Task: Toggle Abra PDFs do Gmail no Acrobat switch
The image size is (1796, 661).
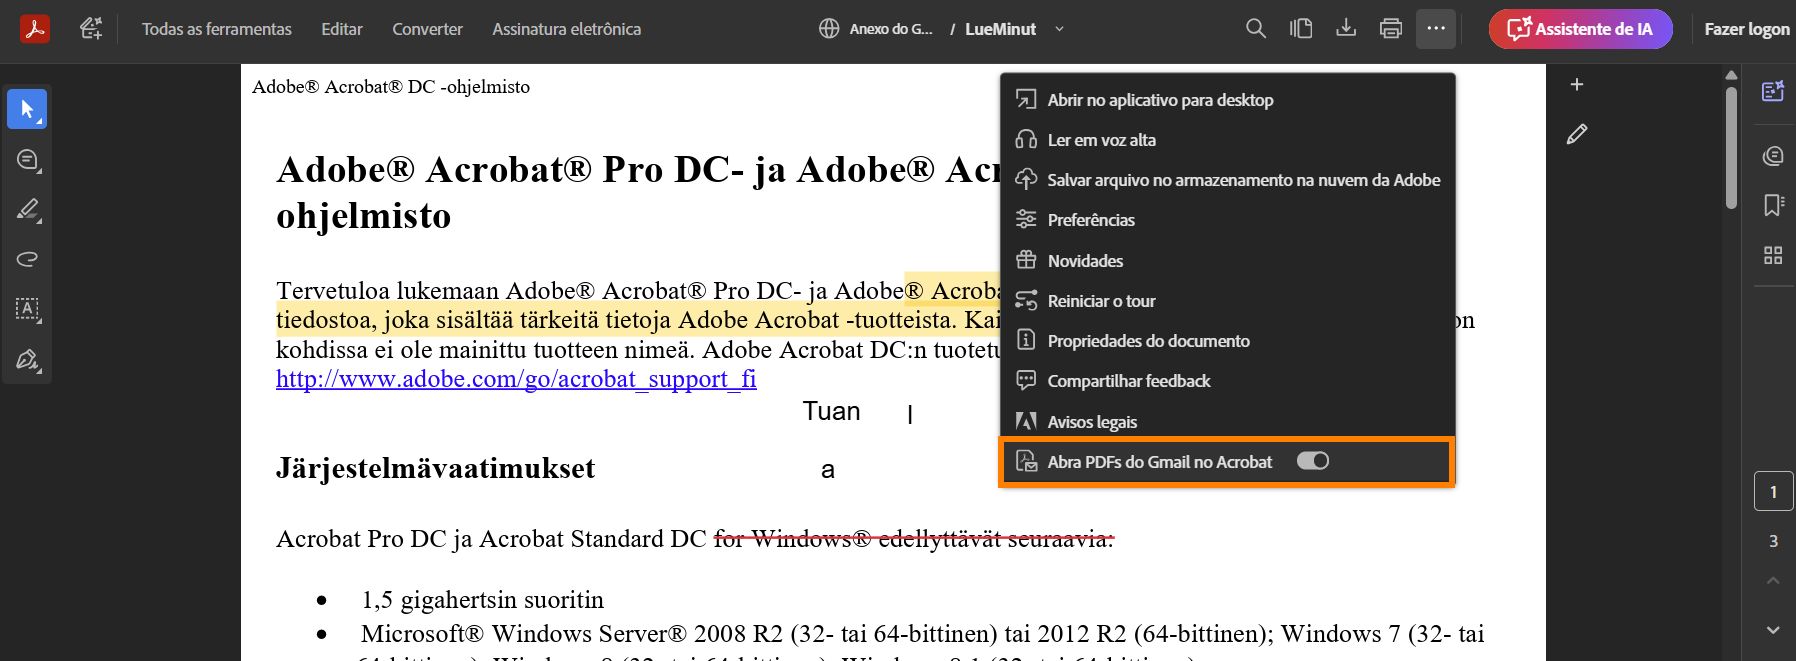Action: pyautogui.click(x=1312, y=461)
